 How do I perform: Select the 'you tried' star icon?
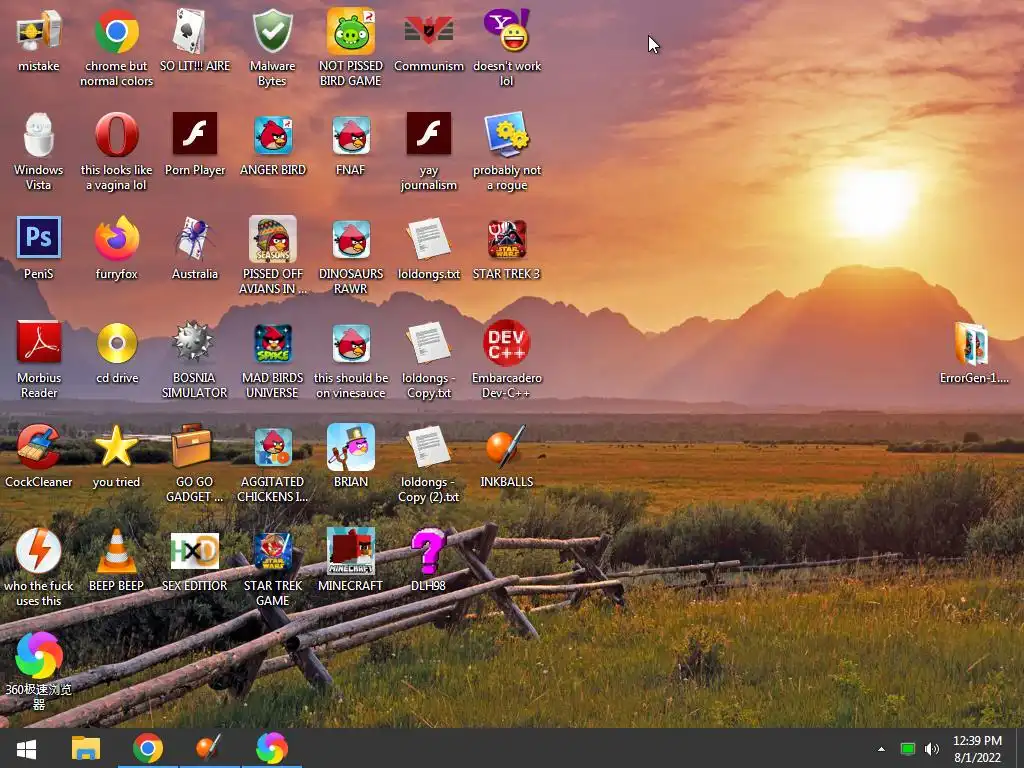point(116,447)
